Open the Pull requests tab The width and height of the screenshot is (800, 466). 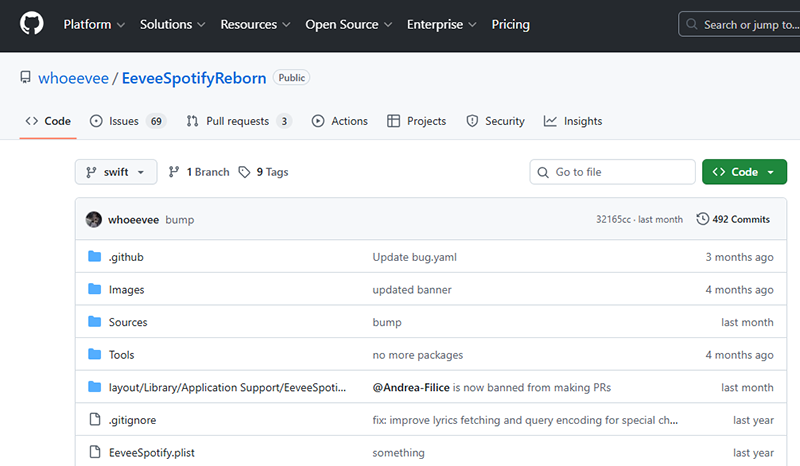(239, 121)
